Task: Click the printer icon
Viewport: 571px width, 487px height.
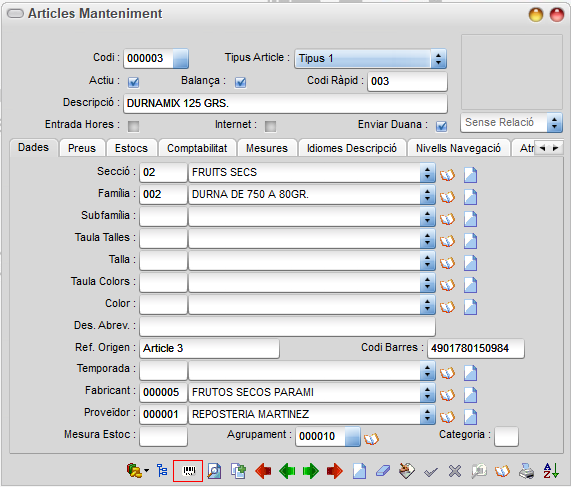Action: coord(526,471)
